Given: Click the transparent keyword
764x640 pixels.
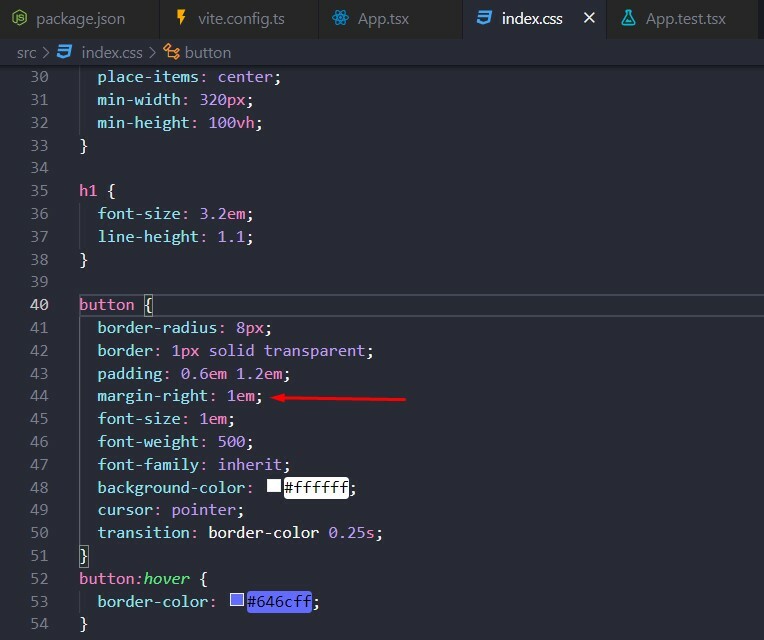Looking at the screenshot, I should click(x=314, y=351).
